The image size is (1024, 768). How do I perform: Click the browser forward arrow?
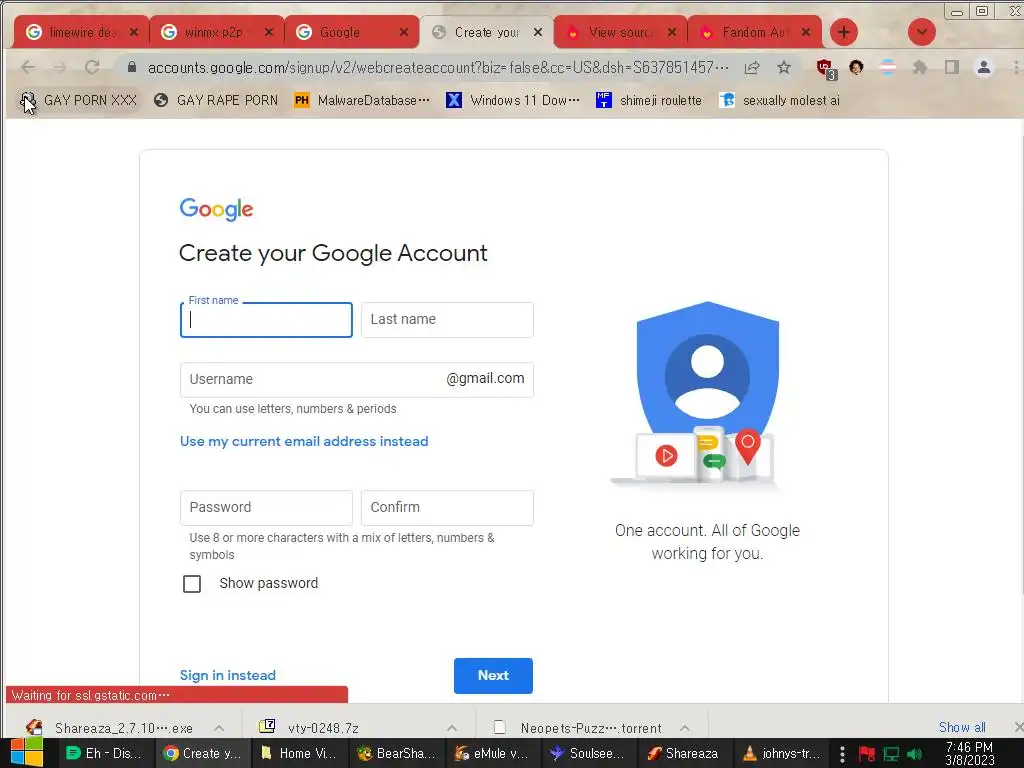click(59, 67)
